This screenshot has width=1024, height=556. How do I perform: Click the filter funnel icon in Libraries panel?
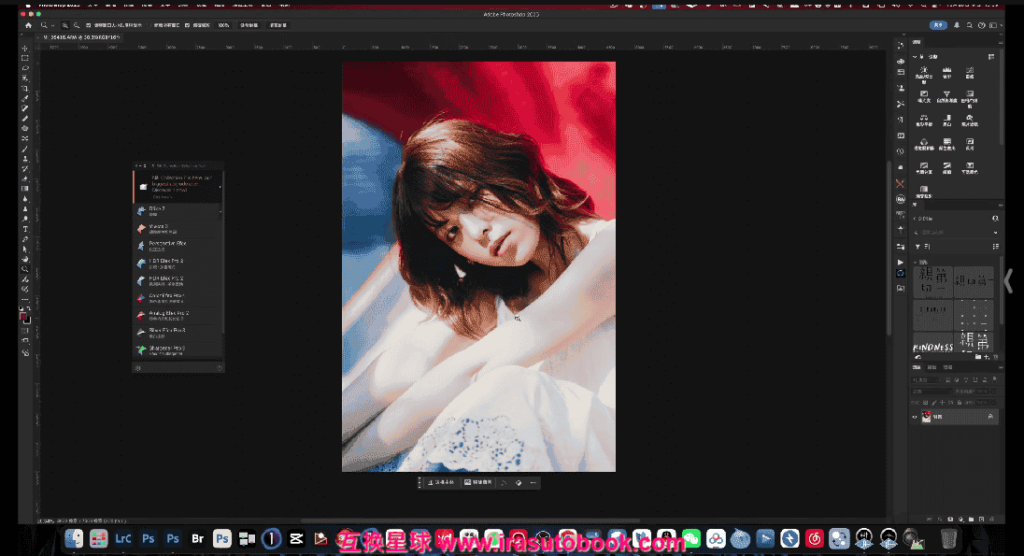918,246
